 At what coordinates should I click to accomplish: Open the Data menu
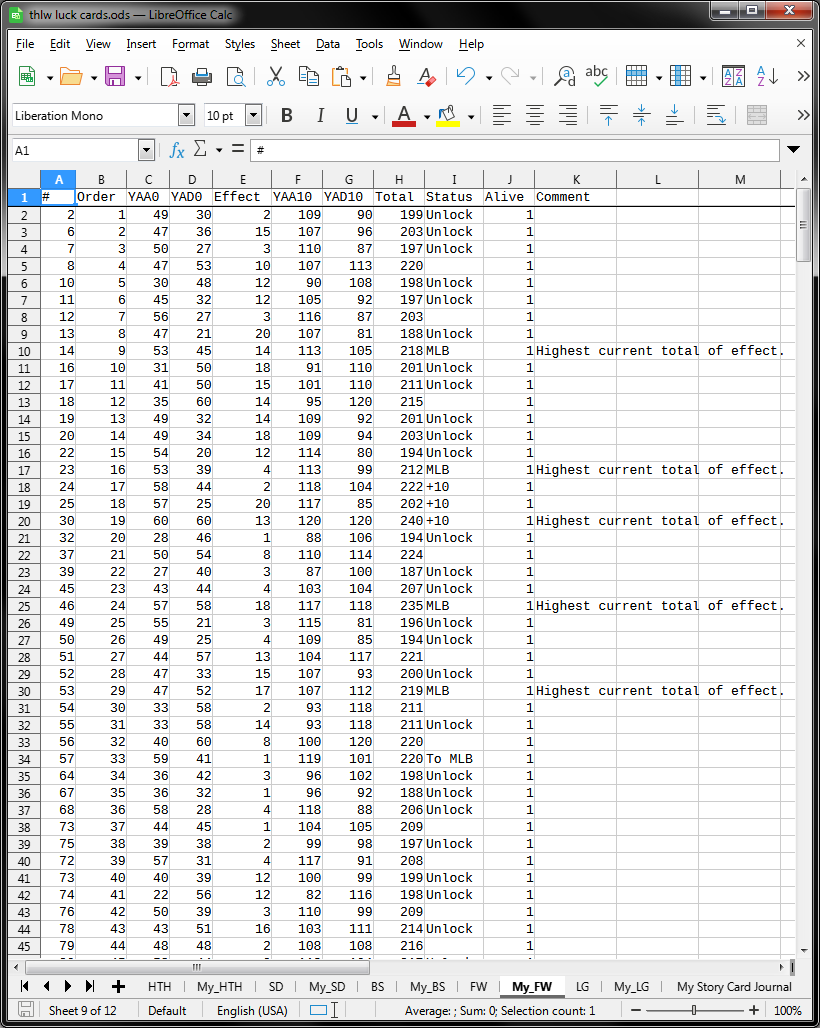327,44
